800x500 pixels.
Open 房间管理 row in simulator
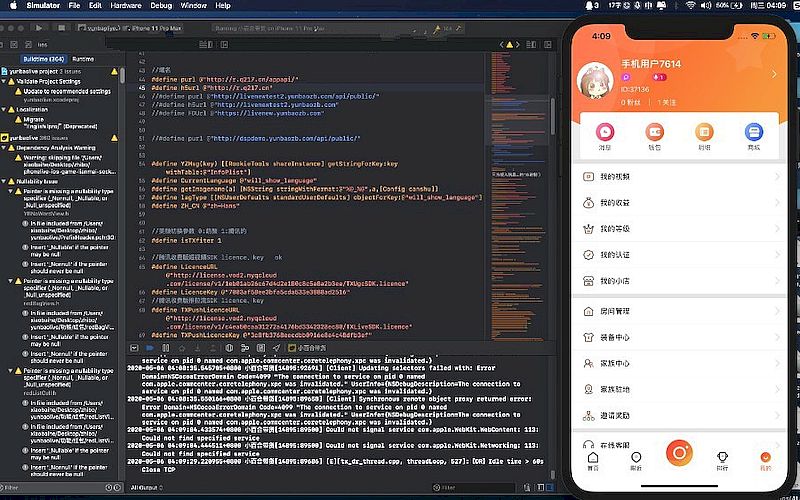680,311
